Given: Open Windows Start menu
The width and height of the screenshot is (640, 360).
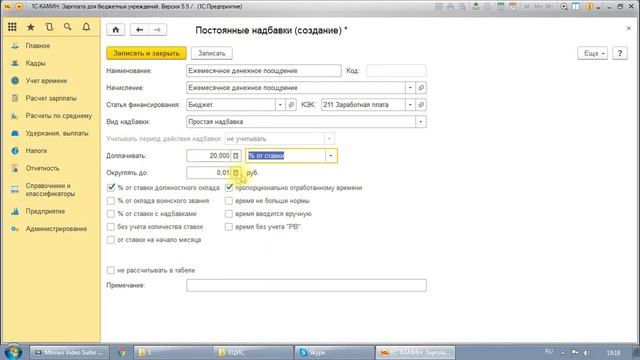Looking at the screenshot, I should tap(13, 352).
